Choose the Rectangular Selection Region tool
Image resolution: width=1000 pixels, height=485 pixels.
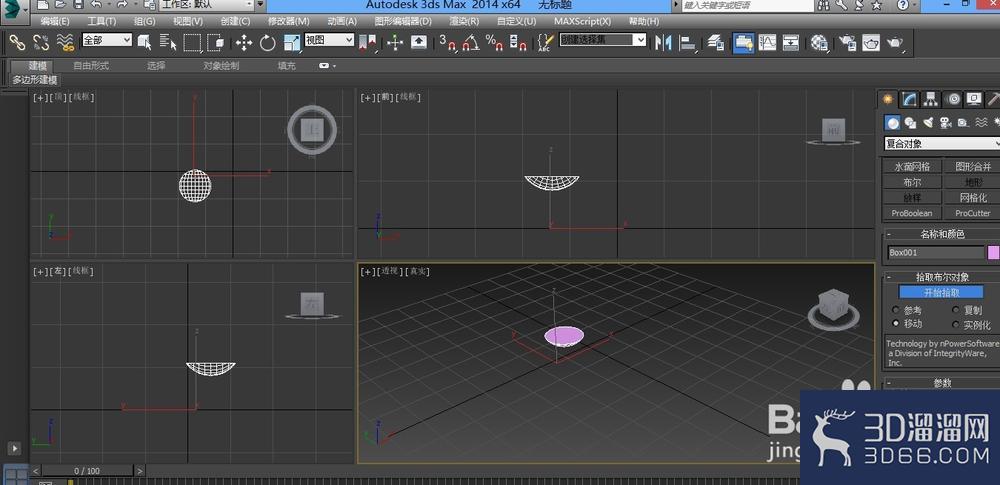click(192, 43)
